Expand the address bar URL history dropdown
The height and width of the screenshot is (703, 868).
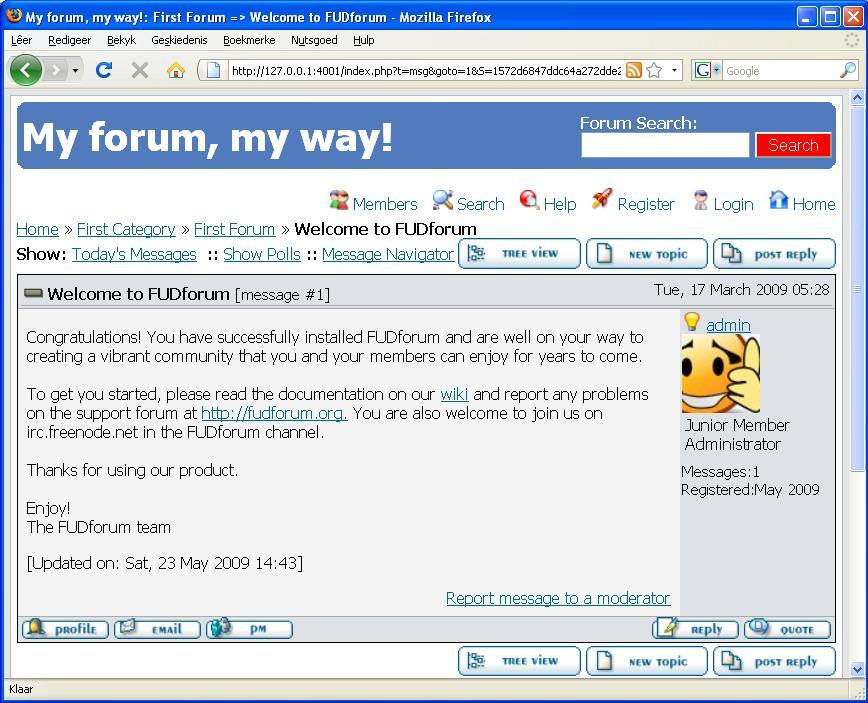pos(675,70)
